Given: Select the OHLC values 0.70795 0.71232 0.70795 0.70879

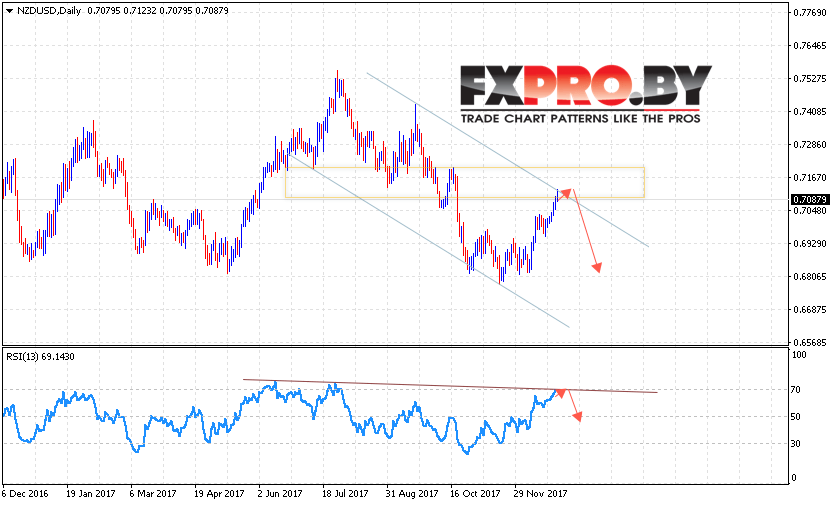Looking at the screenshot, I should [158, 11].
